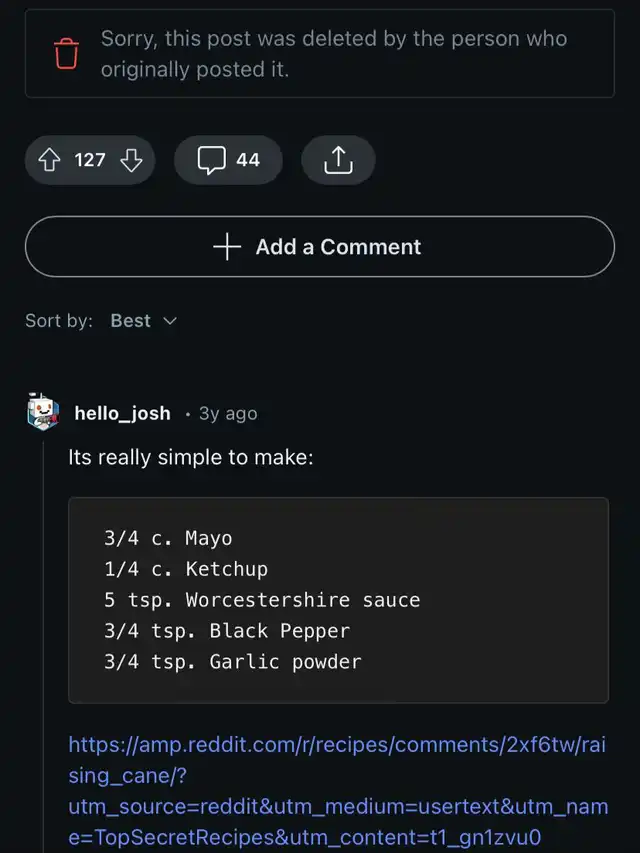The width and height of the screenshot is (640, 853).
Task: Click the Mayo line in the recipe block
Action: [x=168, y=538]
